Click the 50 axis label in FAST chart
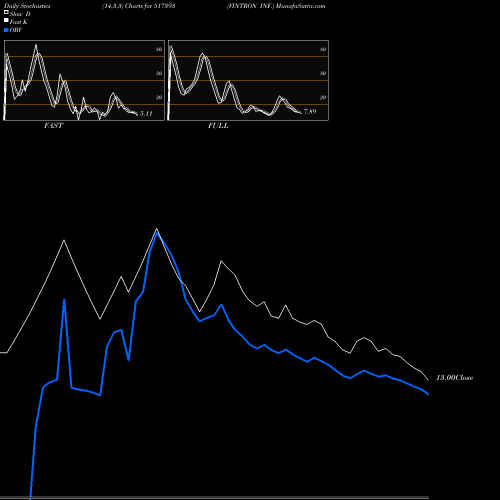The width and height of the screenshot is (500, 500). pos(159,73)
